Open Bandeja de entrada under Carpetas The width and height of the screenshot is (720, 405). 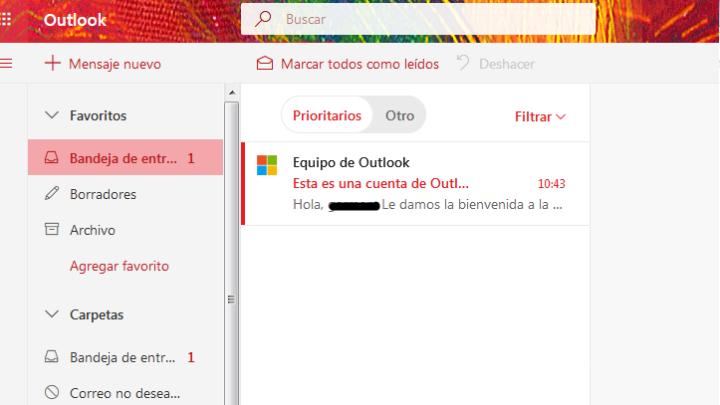(x=122, y=357)
